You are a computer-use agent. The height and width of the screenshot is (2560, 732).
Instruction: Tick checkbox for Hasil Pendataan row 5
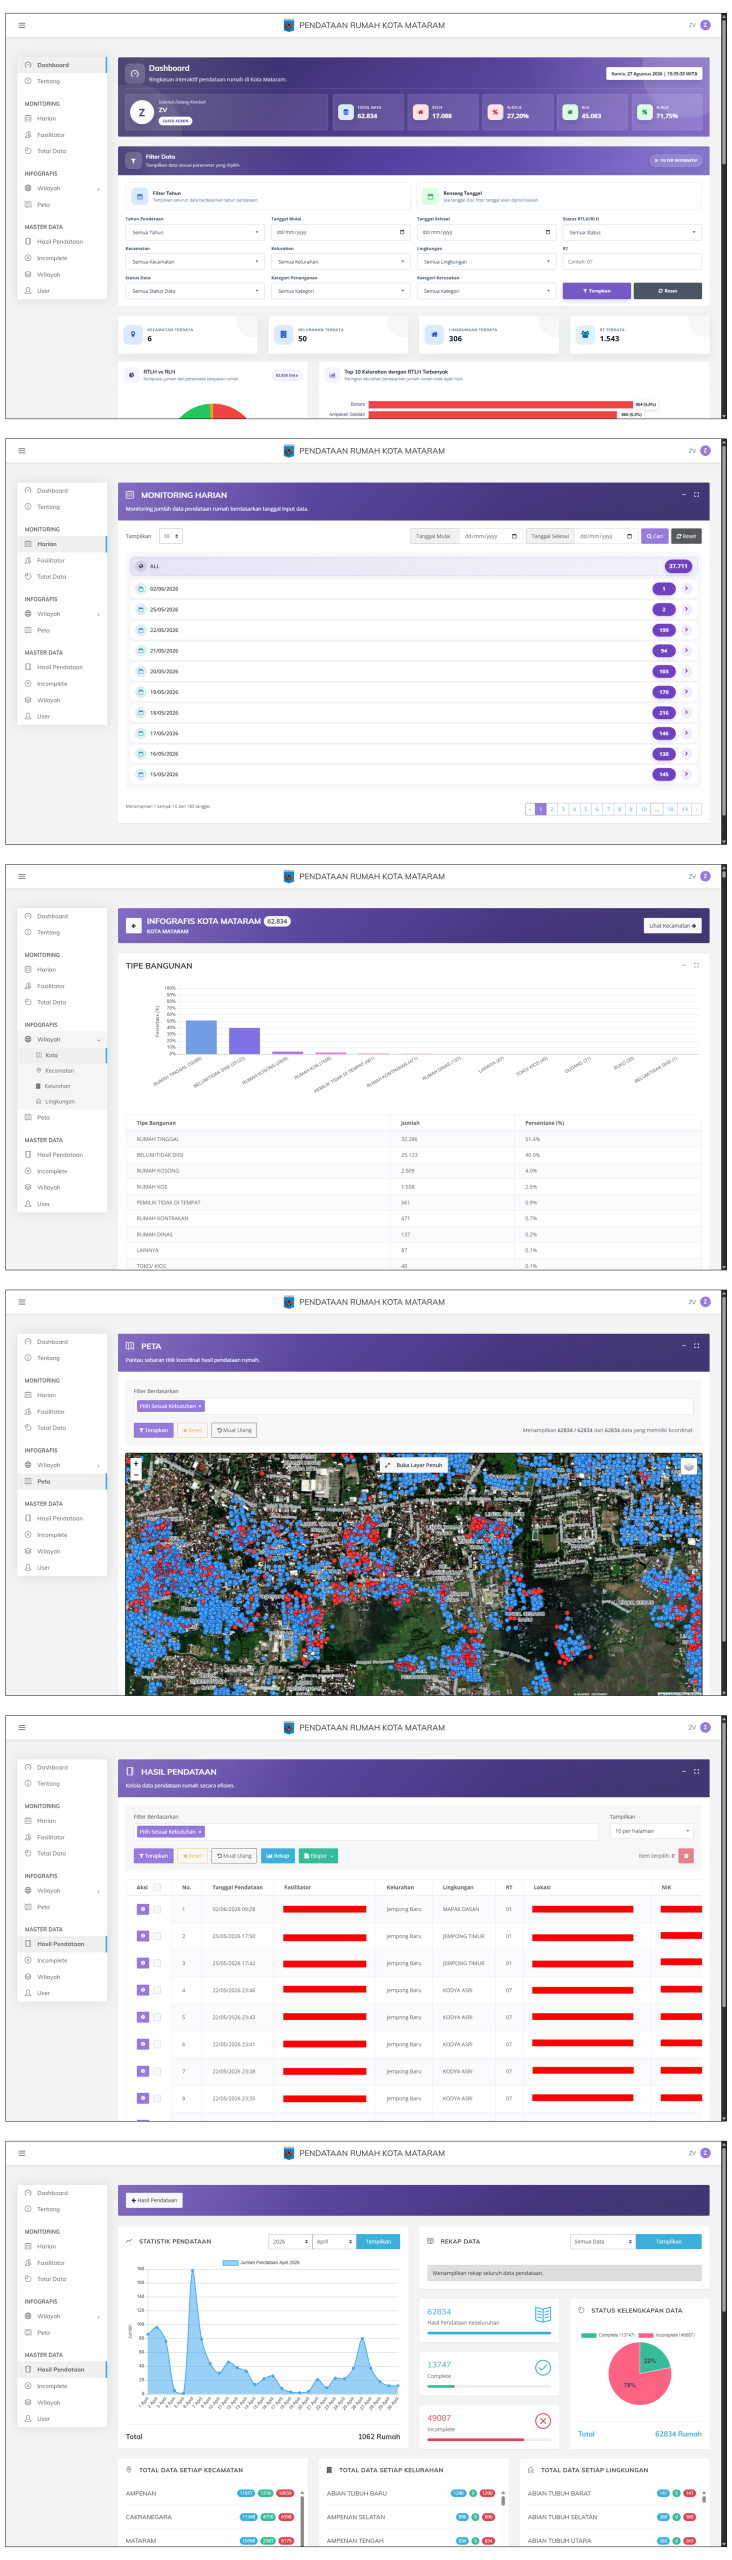pos(157,2017)
